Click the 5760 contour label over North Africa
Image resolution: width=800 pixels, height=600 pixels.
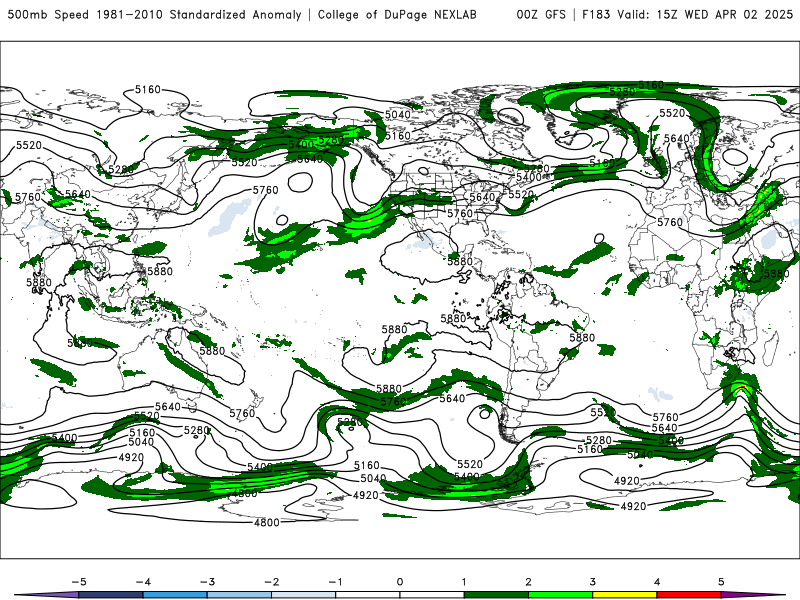(669, 222)
